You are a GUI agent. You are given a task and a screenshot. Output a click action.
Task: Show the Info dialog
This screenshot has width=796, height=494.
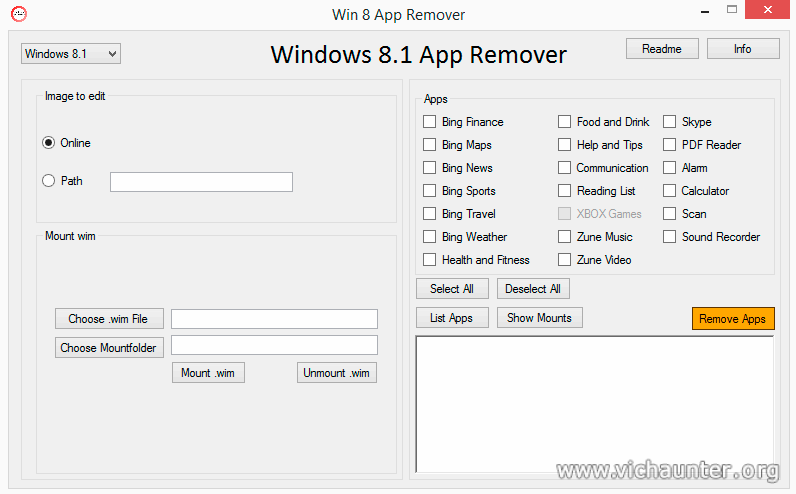[x=743, y=49]
